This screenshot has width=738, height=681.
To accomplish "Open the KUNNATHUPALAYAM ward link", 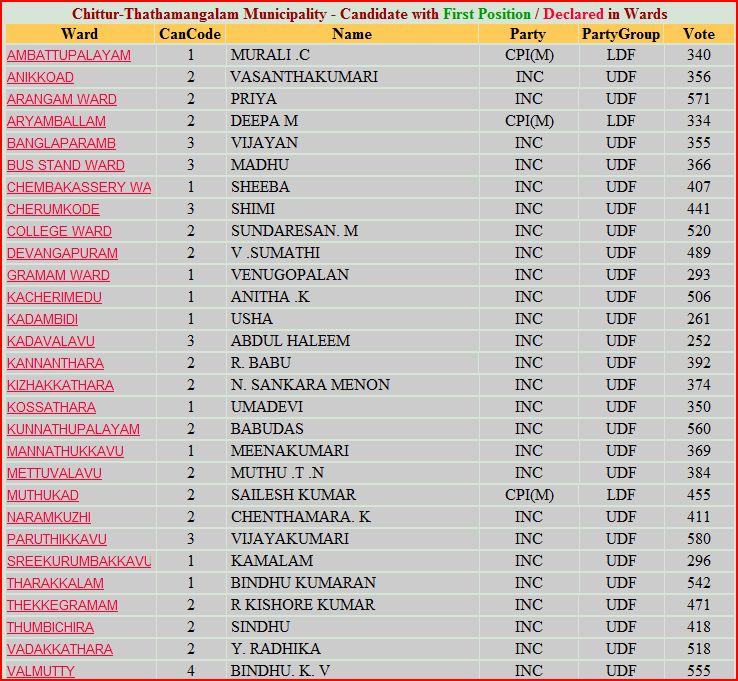I will pos(73,429).
